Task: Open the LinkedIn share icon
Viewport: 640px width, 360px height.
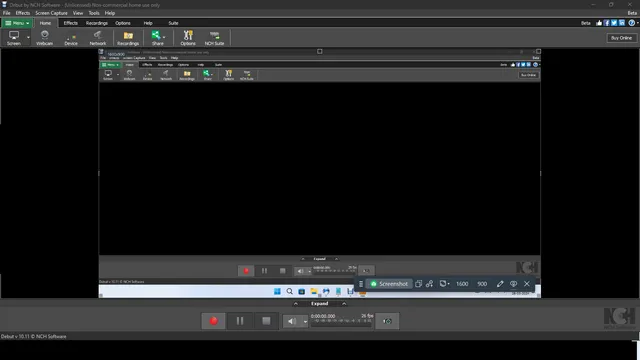Action: click(622, 23)
